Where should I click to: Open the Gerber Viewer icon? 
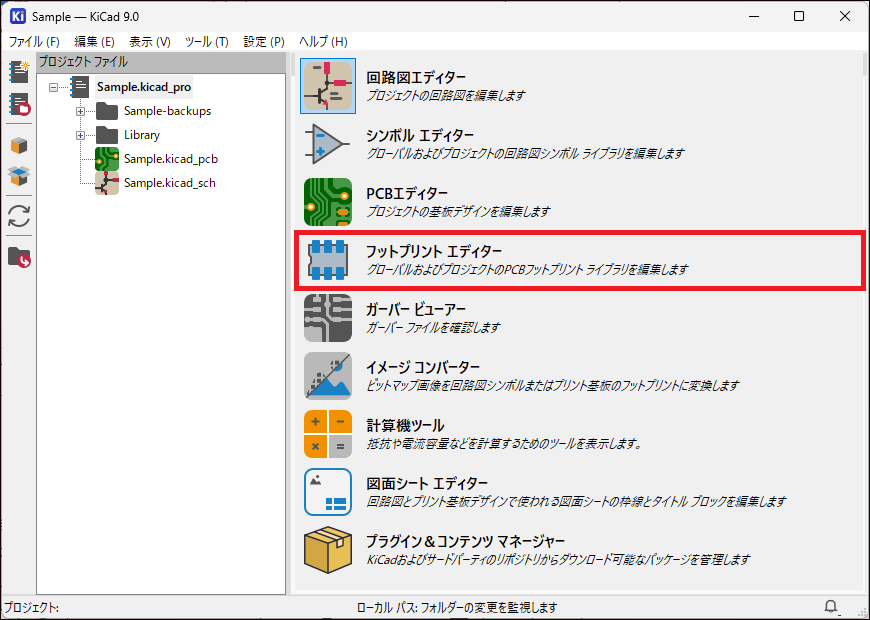pos(327,319)
